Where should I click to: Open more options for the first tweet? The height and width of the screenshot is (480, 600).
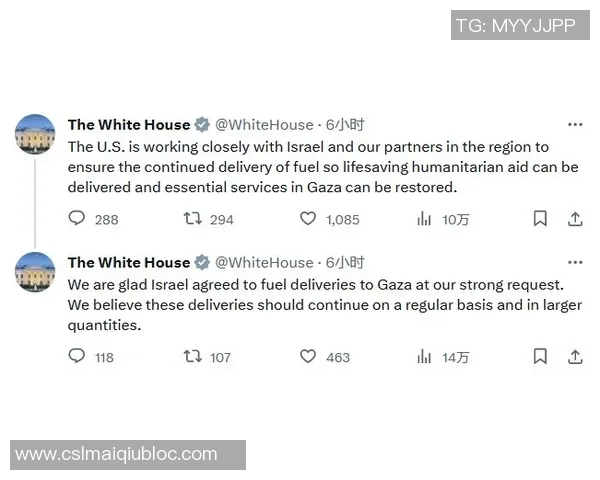coord(575,125)
